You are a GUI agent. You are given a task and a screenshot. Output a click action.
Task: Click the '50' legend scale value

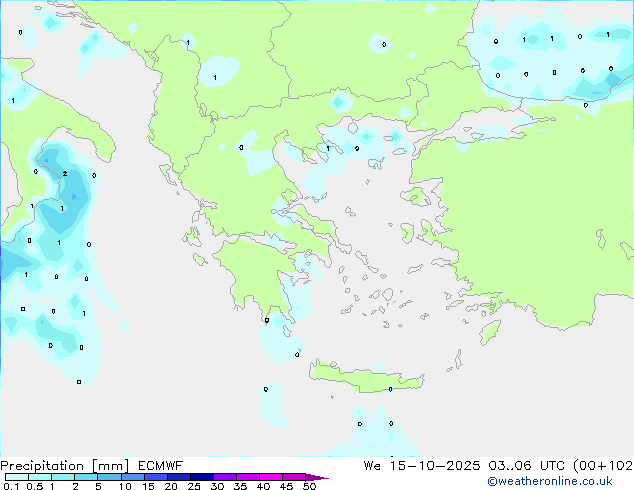click(x=309, y=486)
